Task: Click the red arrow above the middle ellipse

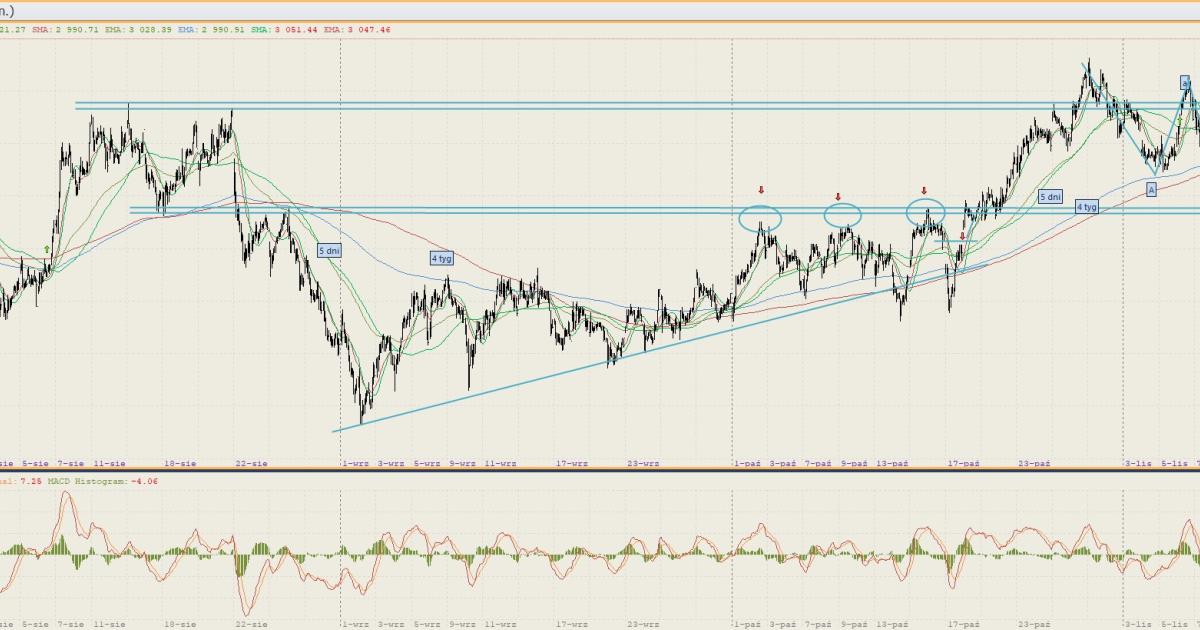Action: point(838,197)
